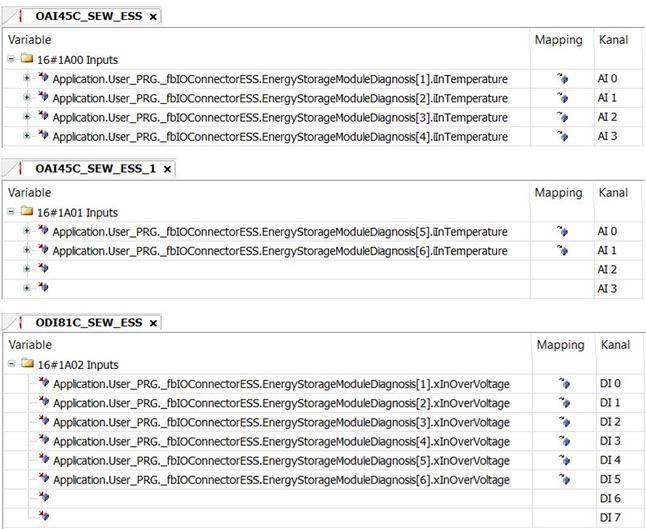Click mapping icon for DI 0 row
The width and height of the screenshot is (646, 529).
point(562,384)
